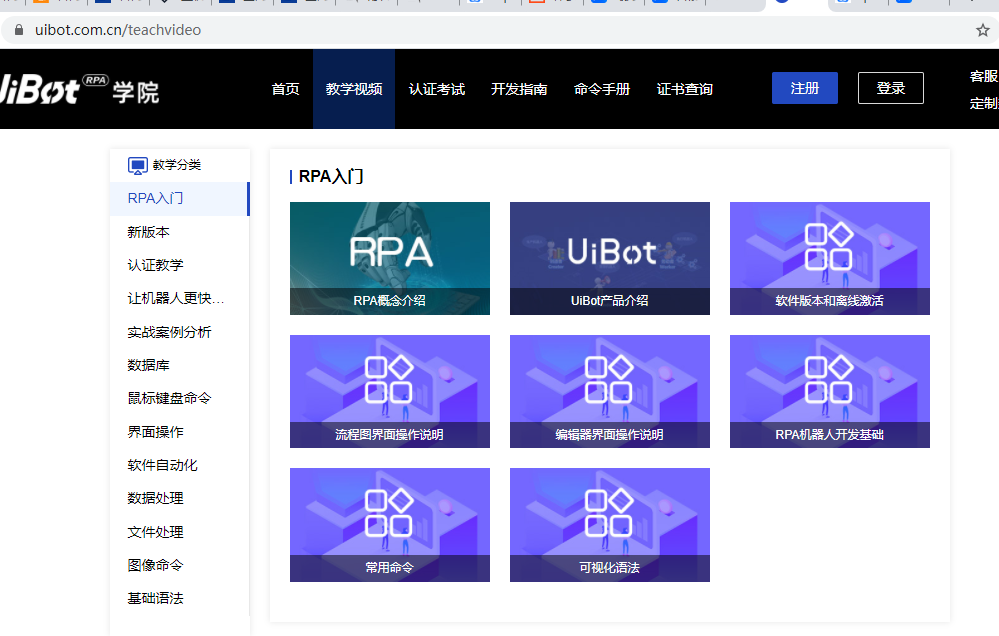Open the 客服 customer service icon
This screenshot has width=999, height=636.
(x=983, y=74)
